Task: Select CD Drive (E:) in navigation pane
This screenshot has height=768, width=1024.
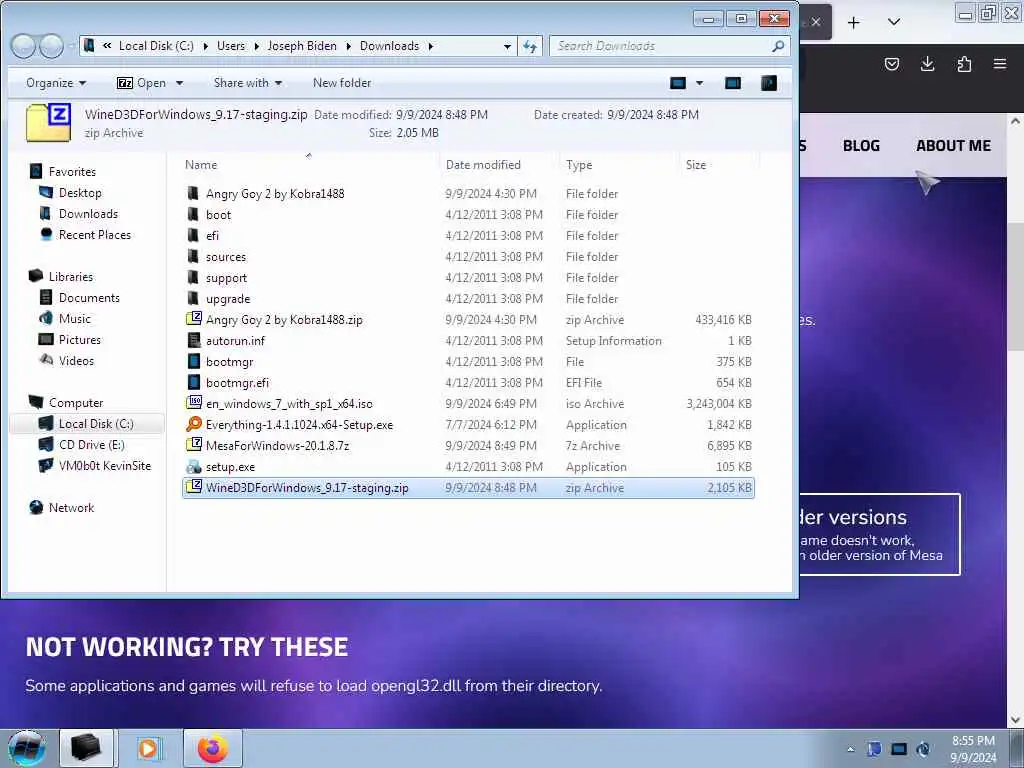Action: coord(91,444)
